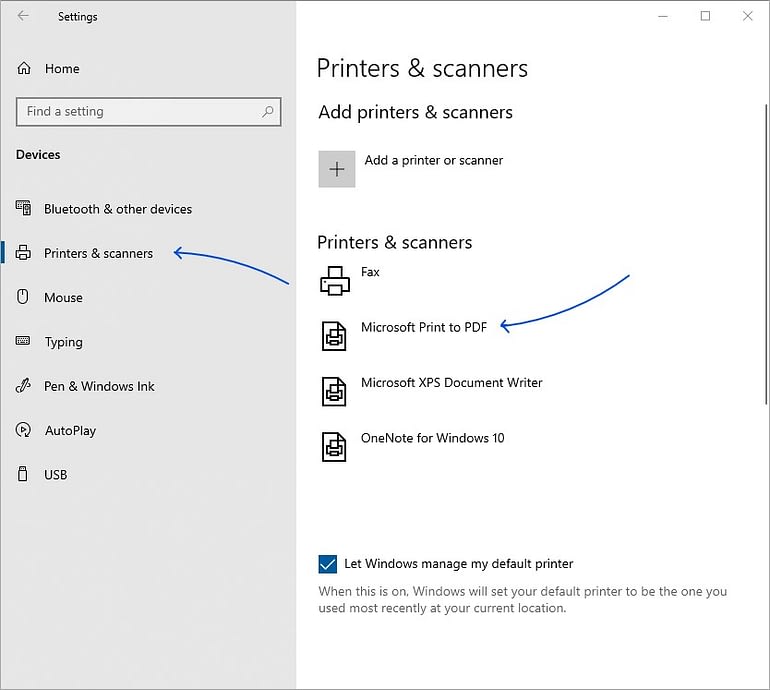The height and width of the screenshot is (690, 770).
Task: Click the plus button to add printer
Action: [x=337, y=169]
